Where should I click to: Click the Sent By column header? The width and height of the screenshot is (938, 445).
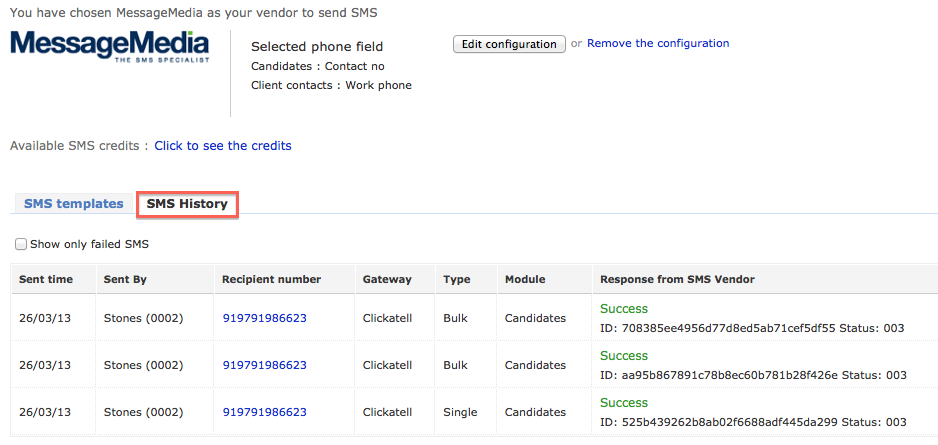pos(125,279)
